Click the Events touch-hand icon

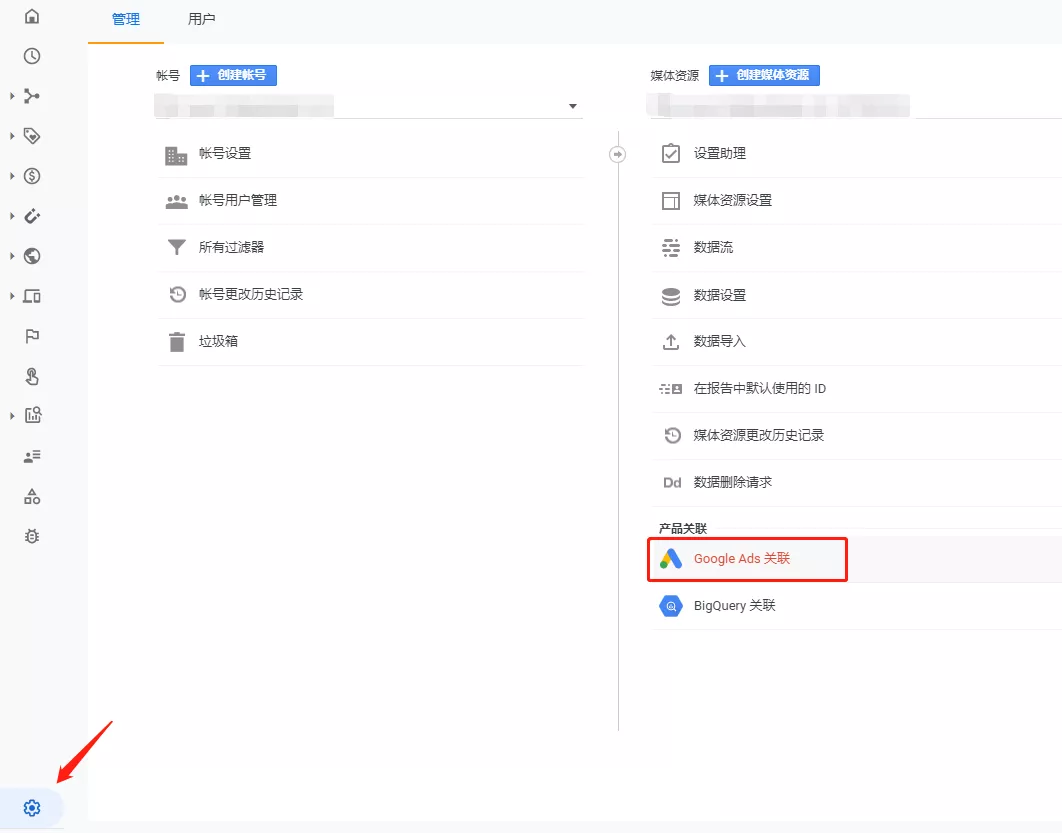32,376
